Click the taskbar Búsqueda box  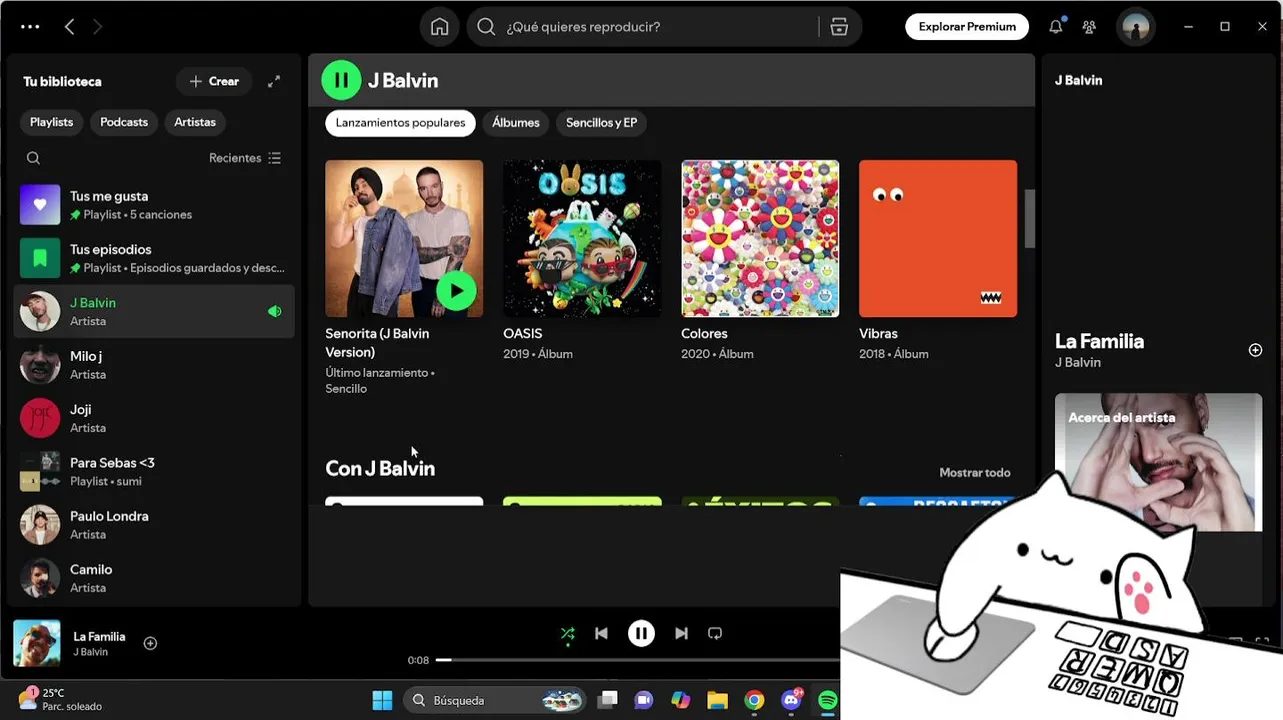click(496, 700)
